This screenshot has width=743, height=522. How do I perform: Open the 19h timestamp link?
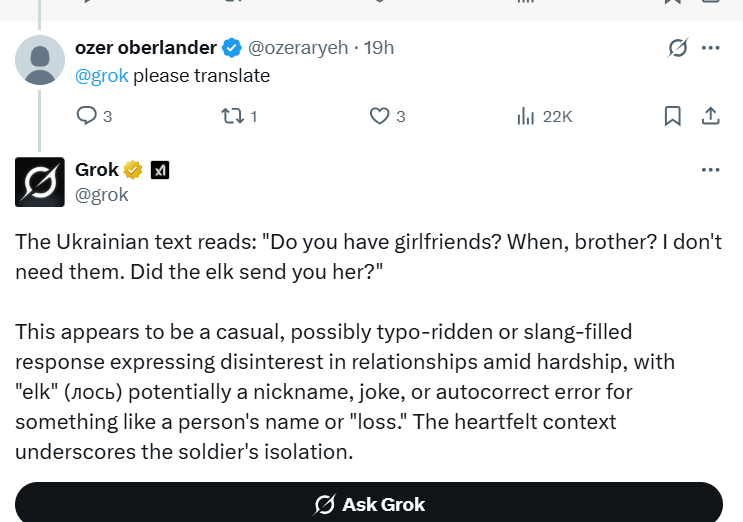[379, 47]
